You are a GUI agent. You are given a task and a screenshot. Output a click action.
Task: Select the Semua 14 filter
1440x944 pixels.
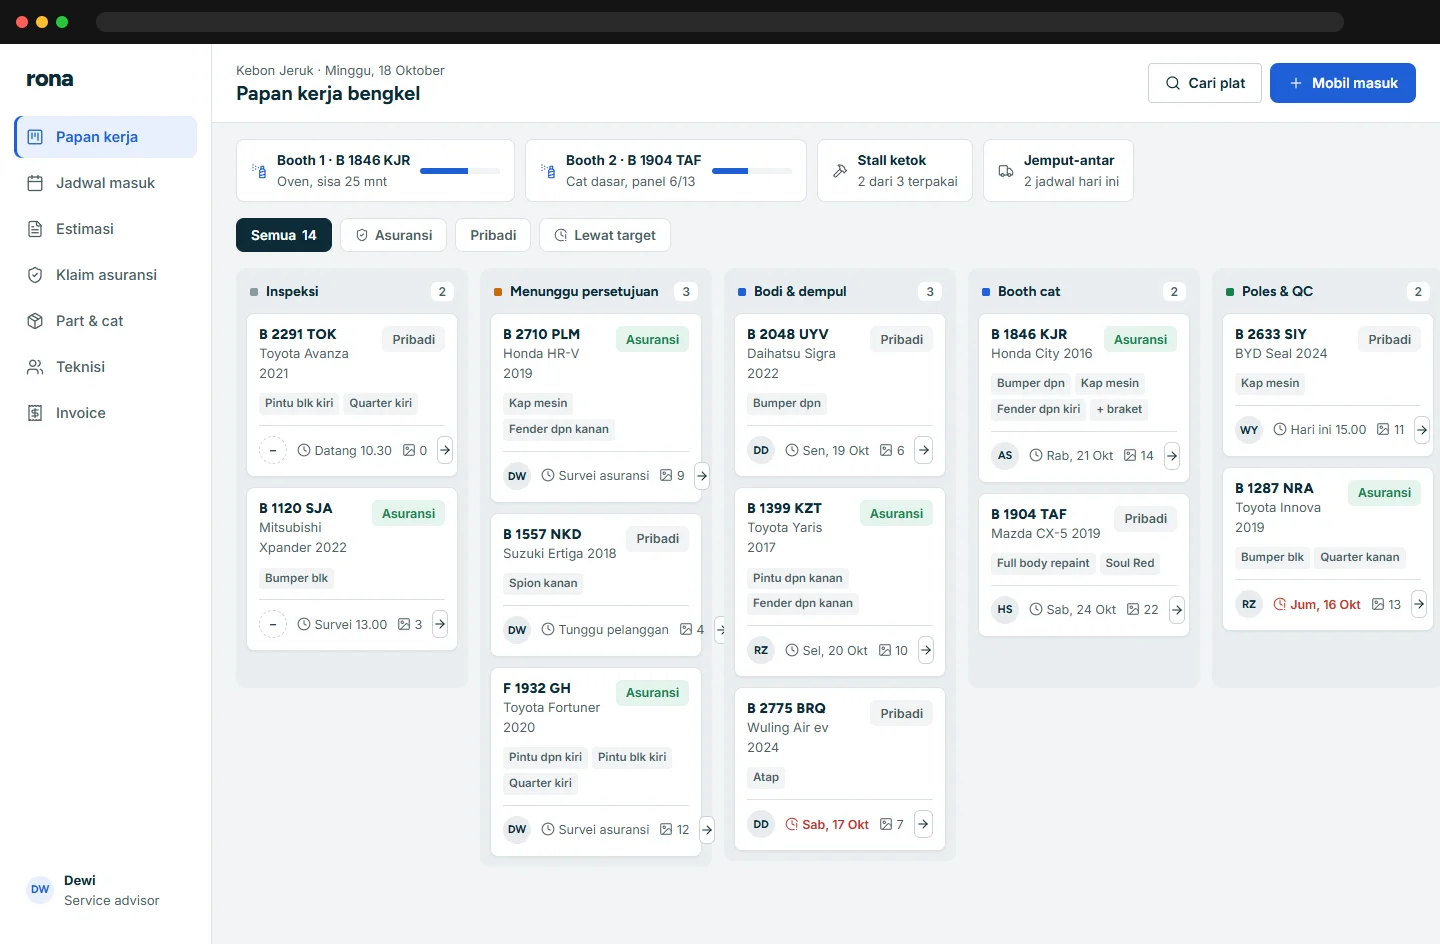pyautogui.click(x=284, y=235)
